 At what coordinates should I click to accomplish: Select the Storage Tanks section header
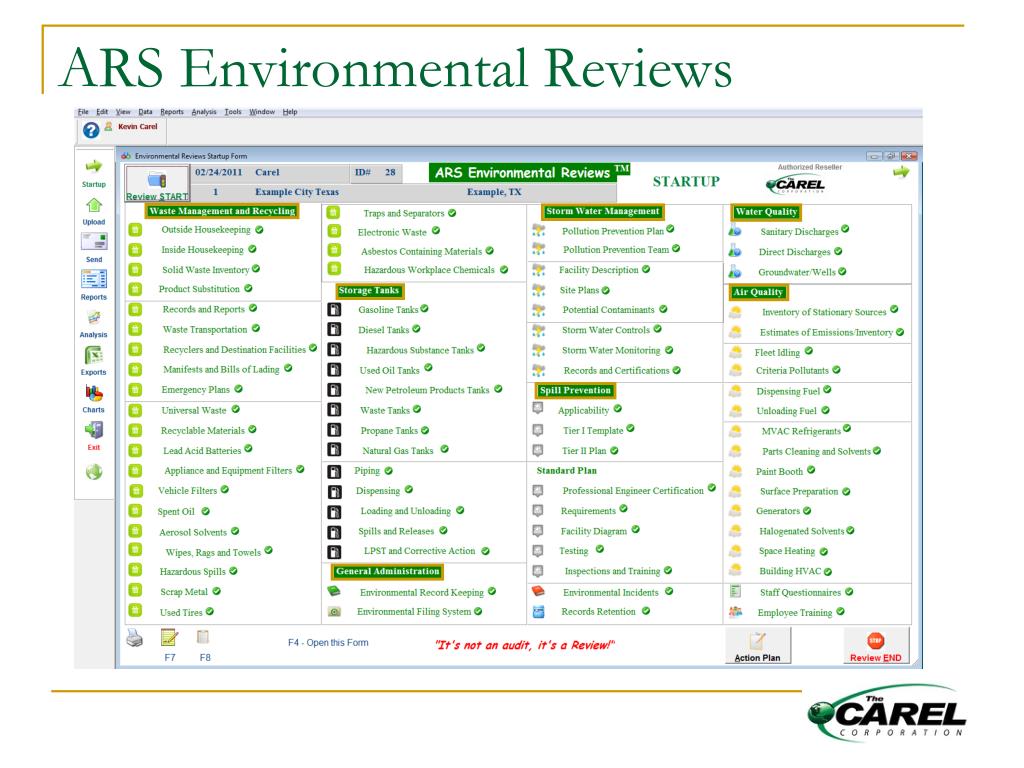369,291
